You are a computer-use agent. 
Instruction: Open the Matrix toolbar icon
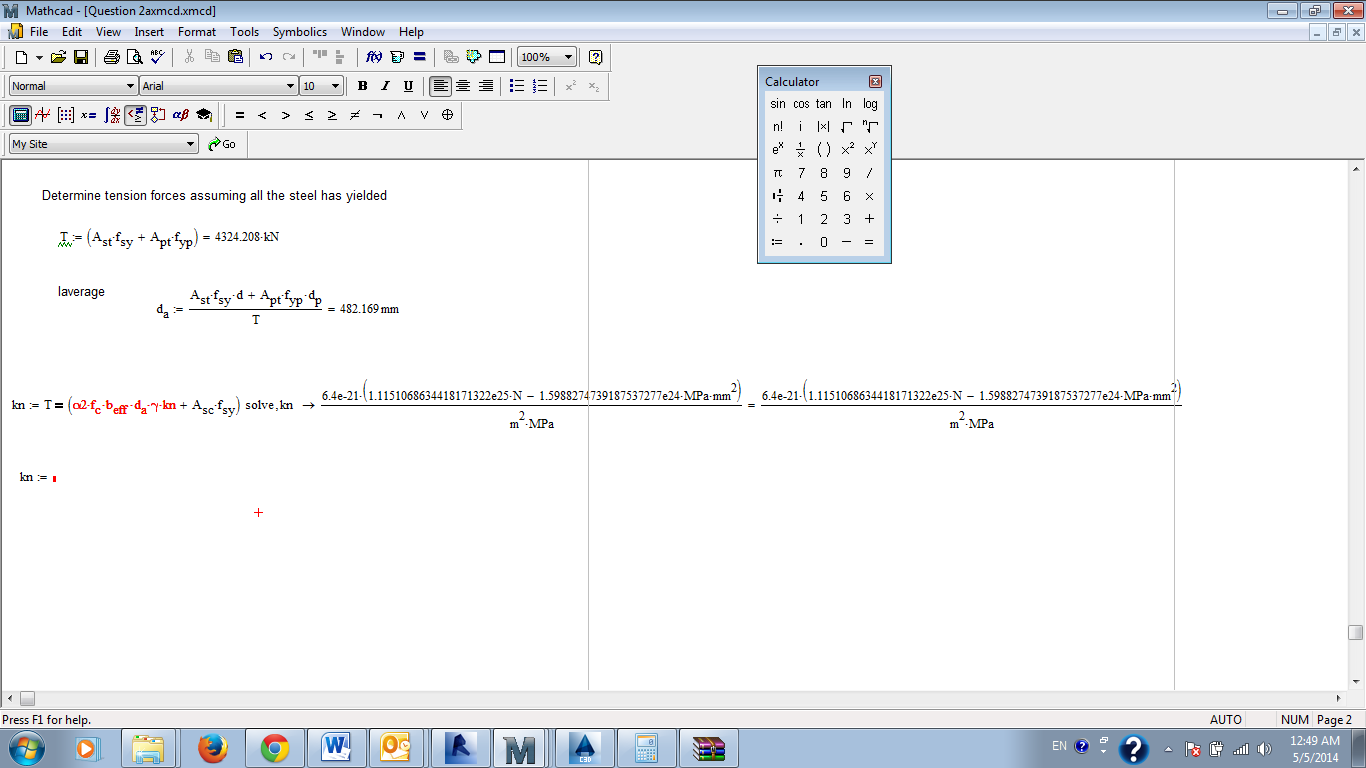66,115
